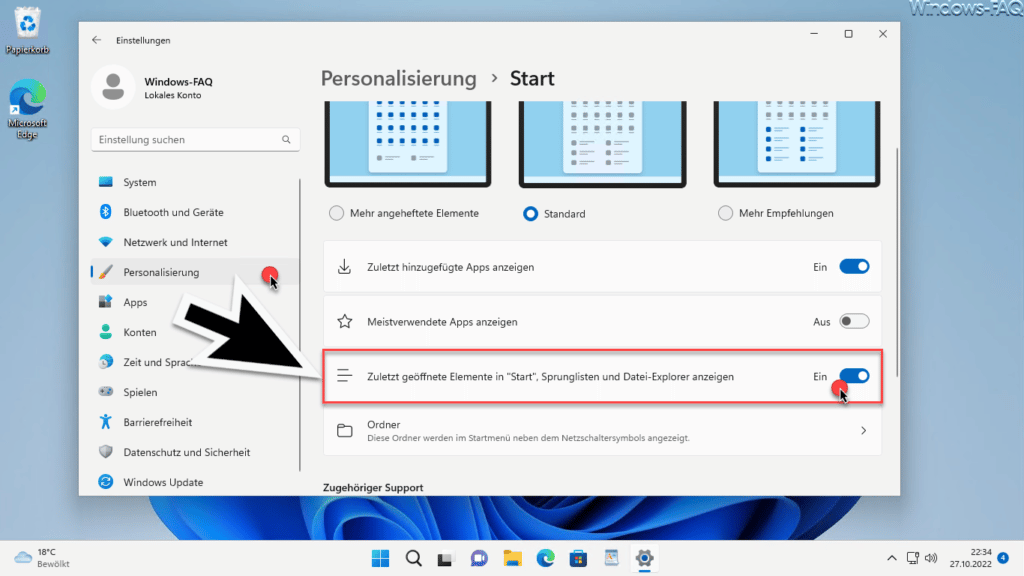The width and height of the screenshot is (1024, 576).
Task: Open Task View on the taskbar
Action: point(445,559)
